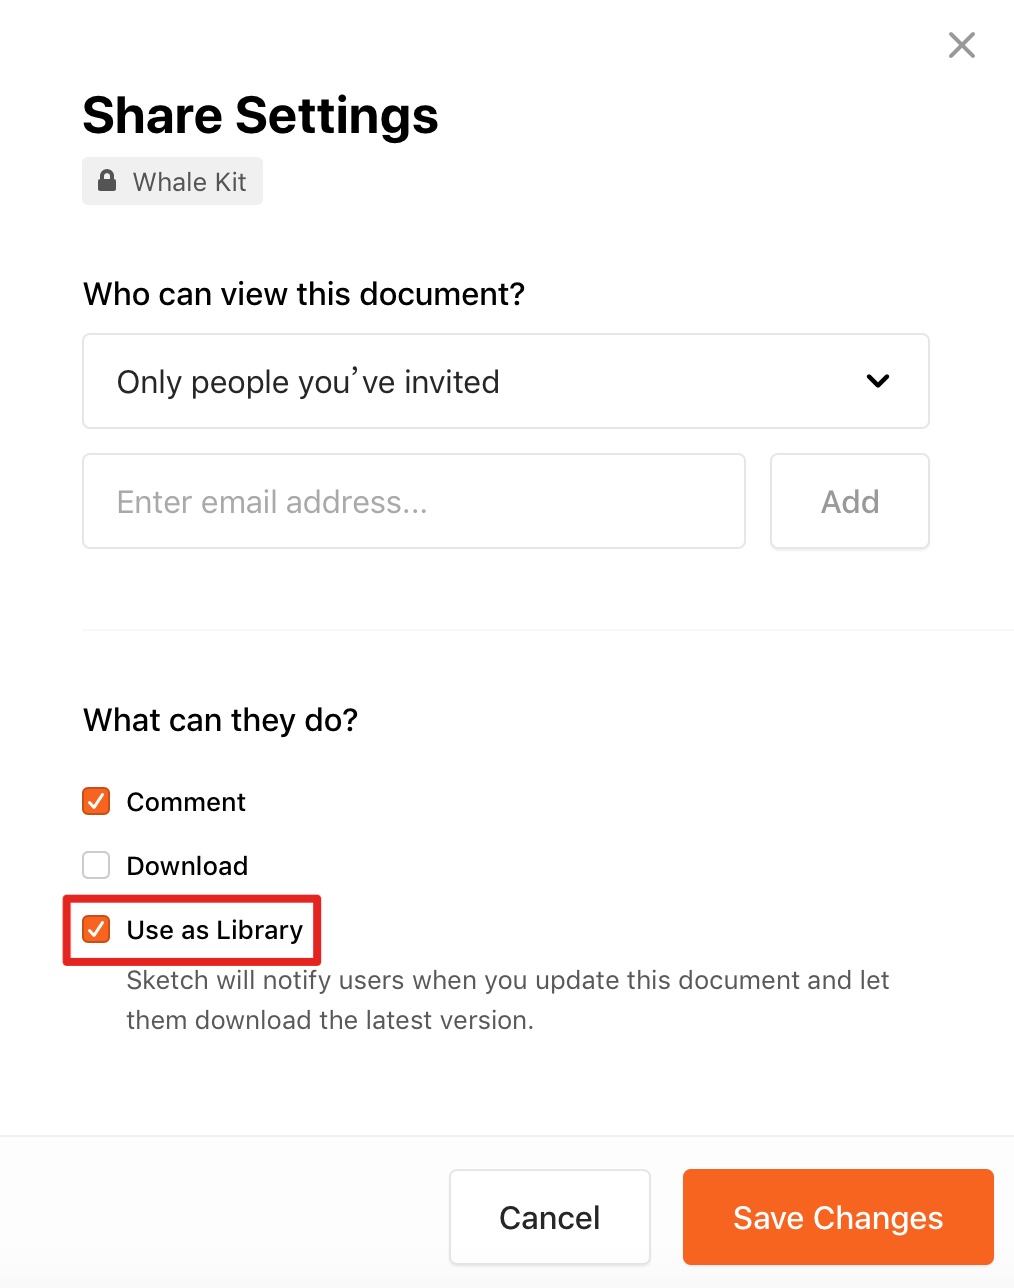1014x1288 pixels.
Task: Click the 'Who can view this document?' heading
Action: [x=304, y=294]
